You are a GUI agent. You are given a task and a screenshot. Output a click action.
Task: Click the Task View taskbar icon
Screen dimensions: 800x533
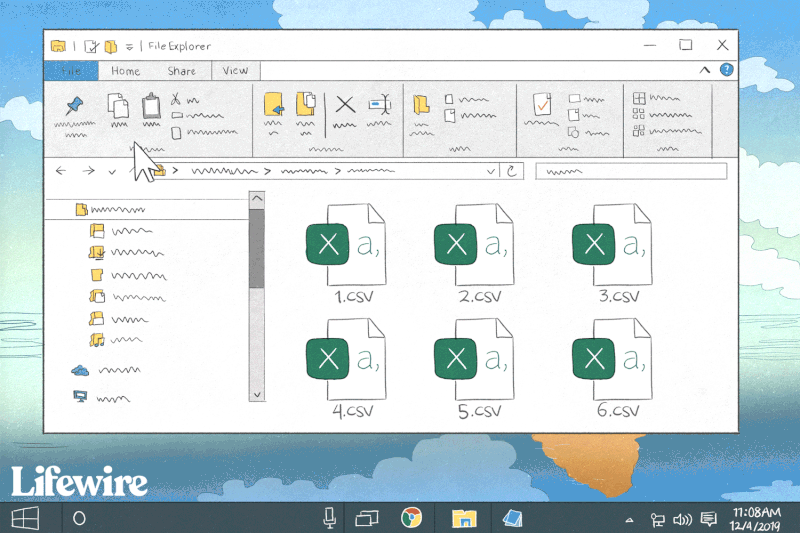pos(367,519)
